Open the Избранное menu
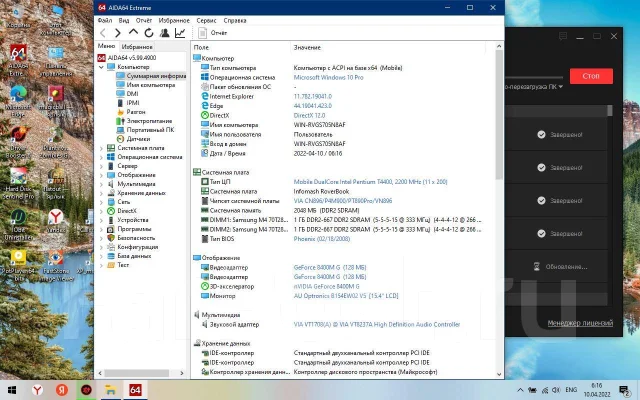Screen dimensions: 640x400 [174, 20]
